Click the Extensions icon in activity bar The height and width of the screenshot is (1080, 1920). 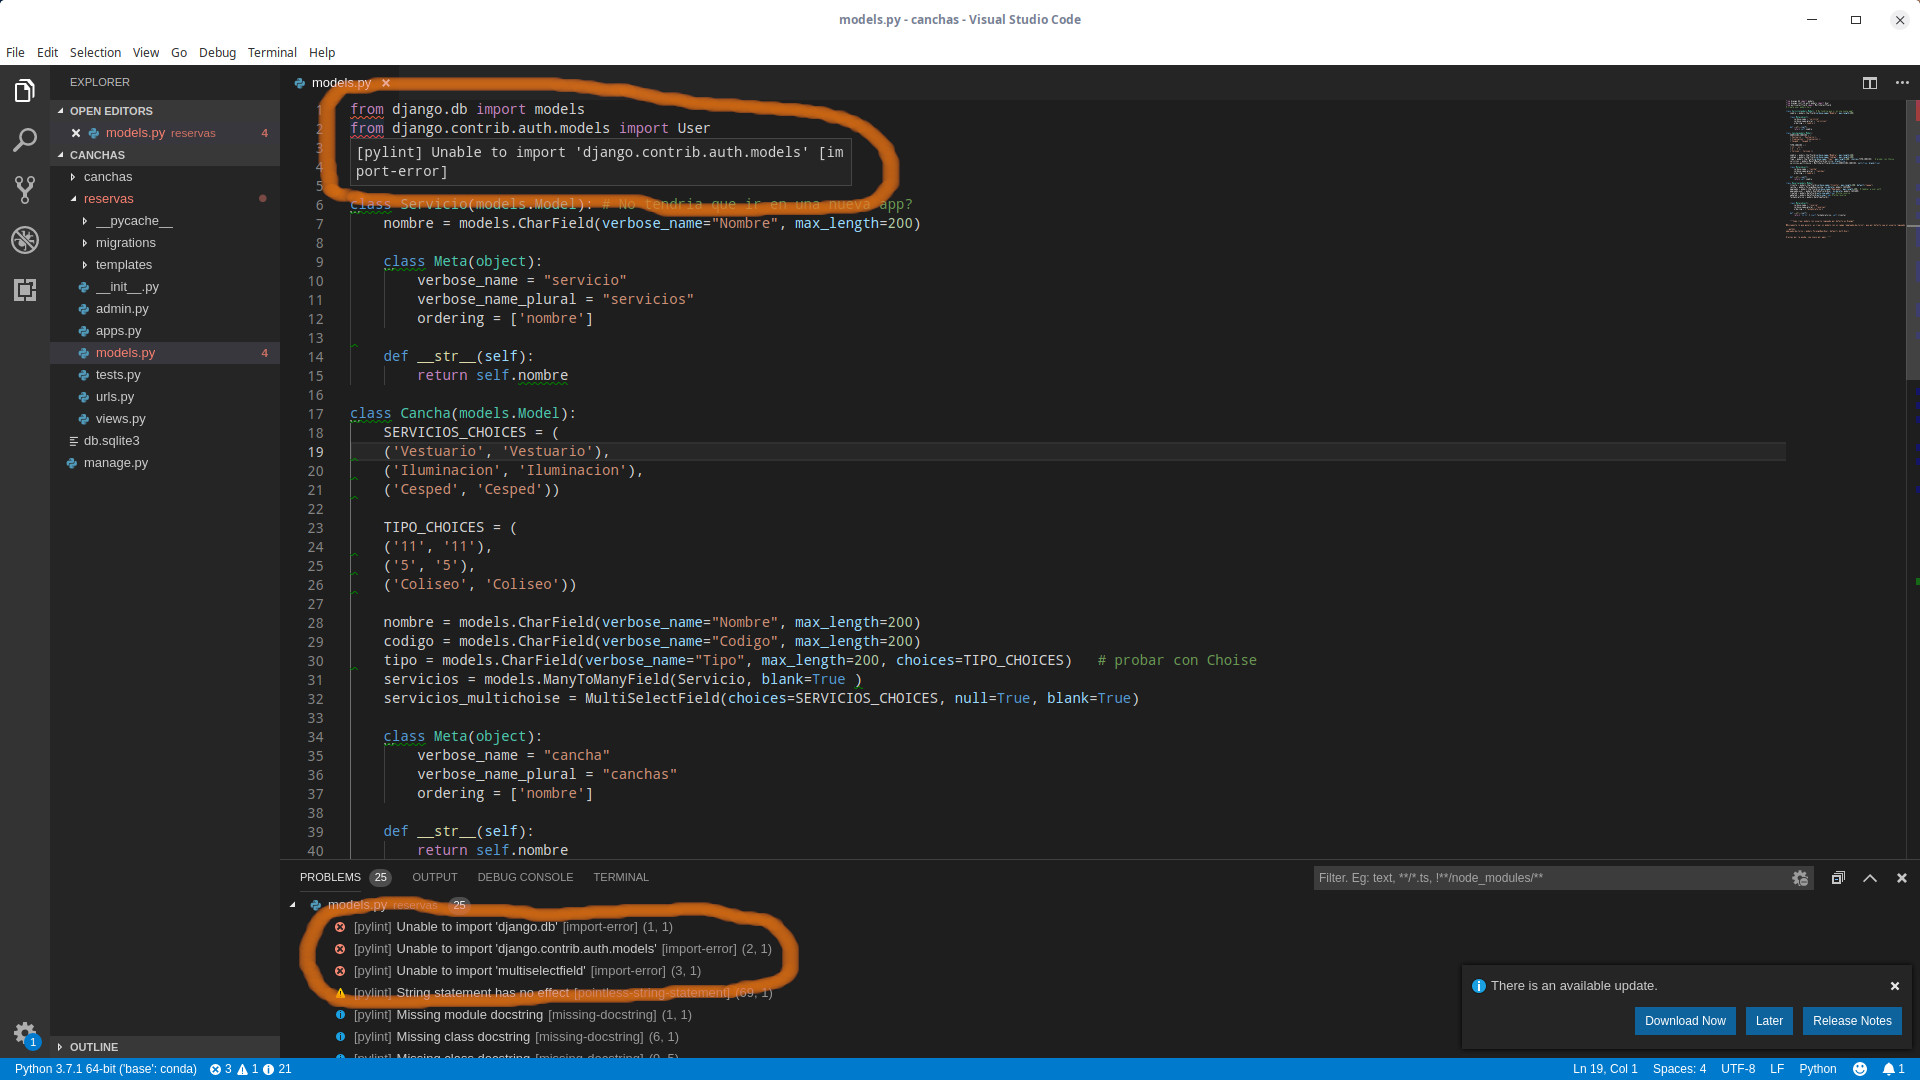[24, 289]
